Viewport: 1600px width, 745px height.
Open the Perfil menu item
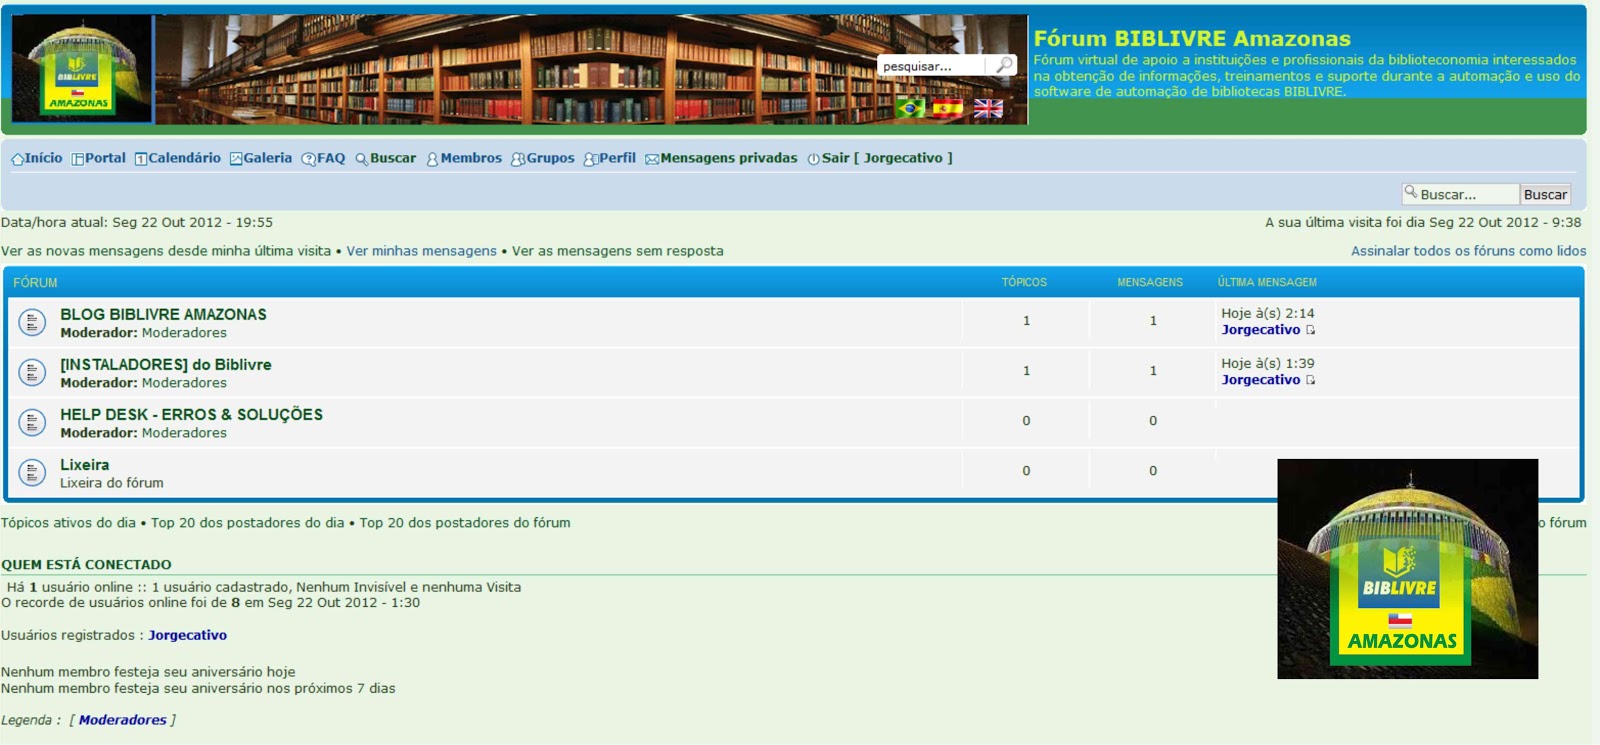pyautogui.click(x=610, y=158)
